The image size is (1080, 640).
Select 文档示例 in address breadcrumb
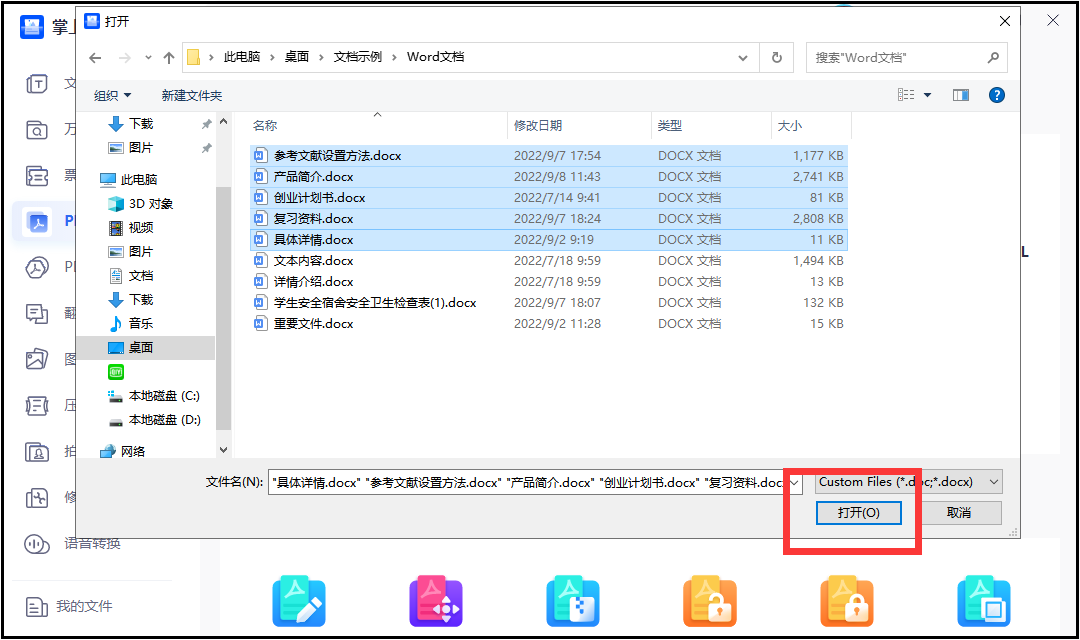(x=357, y=57)
